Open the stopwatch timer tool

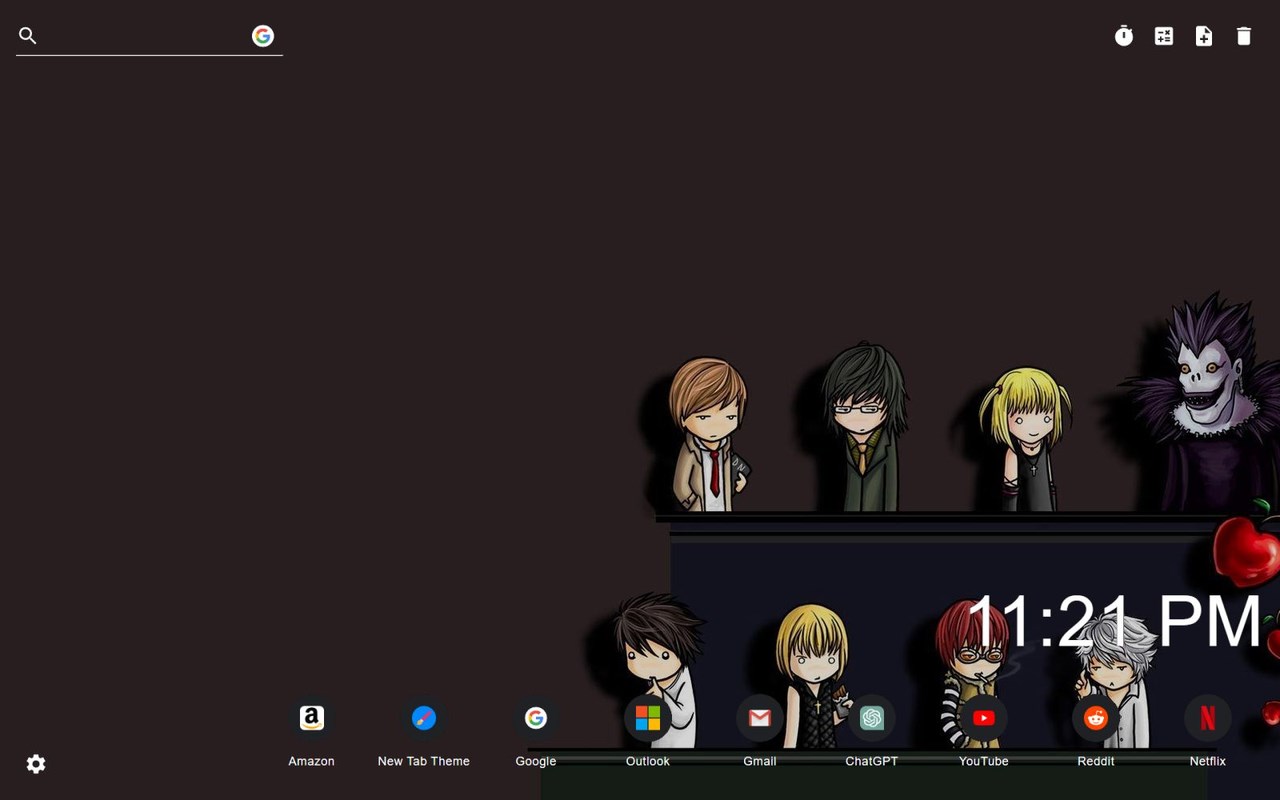(1124, 36)
